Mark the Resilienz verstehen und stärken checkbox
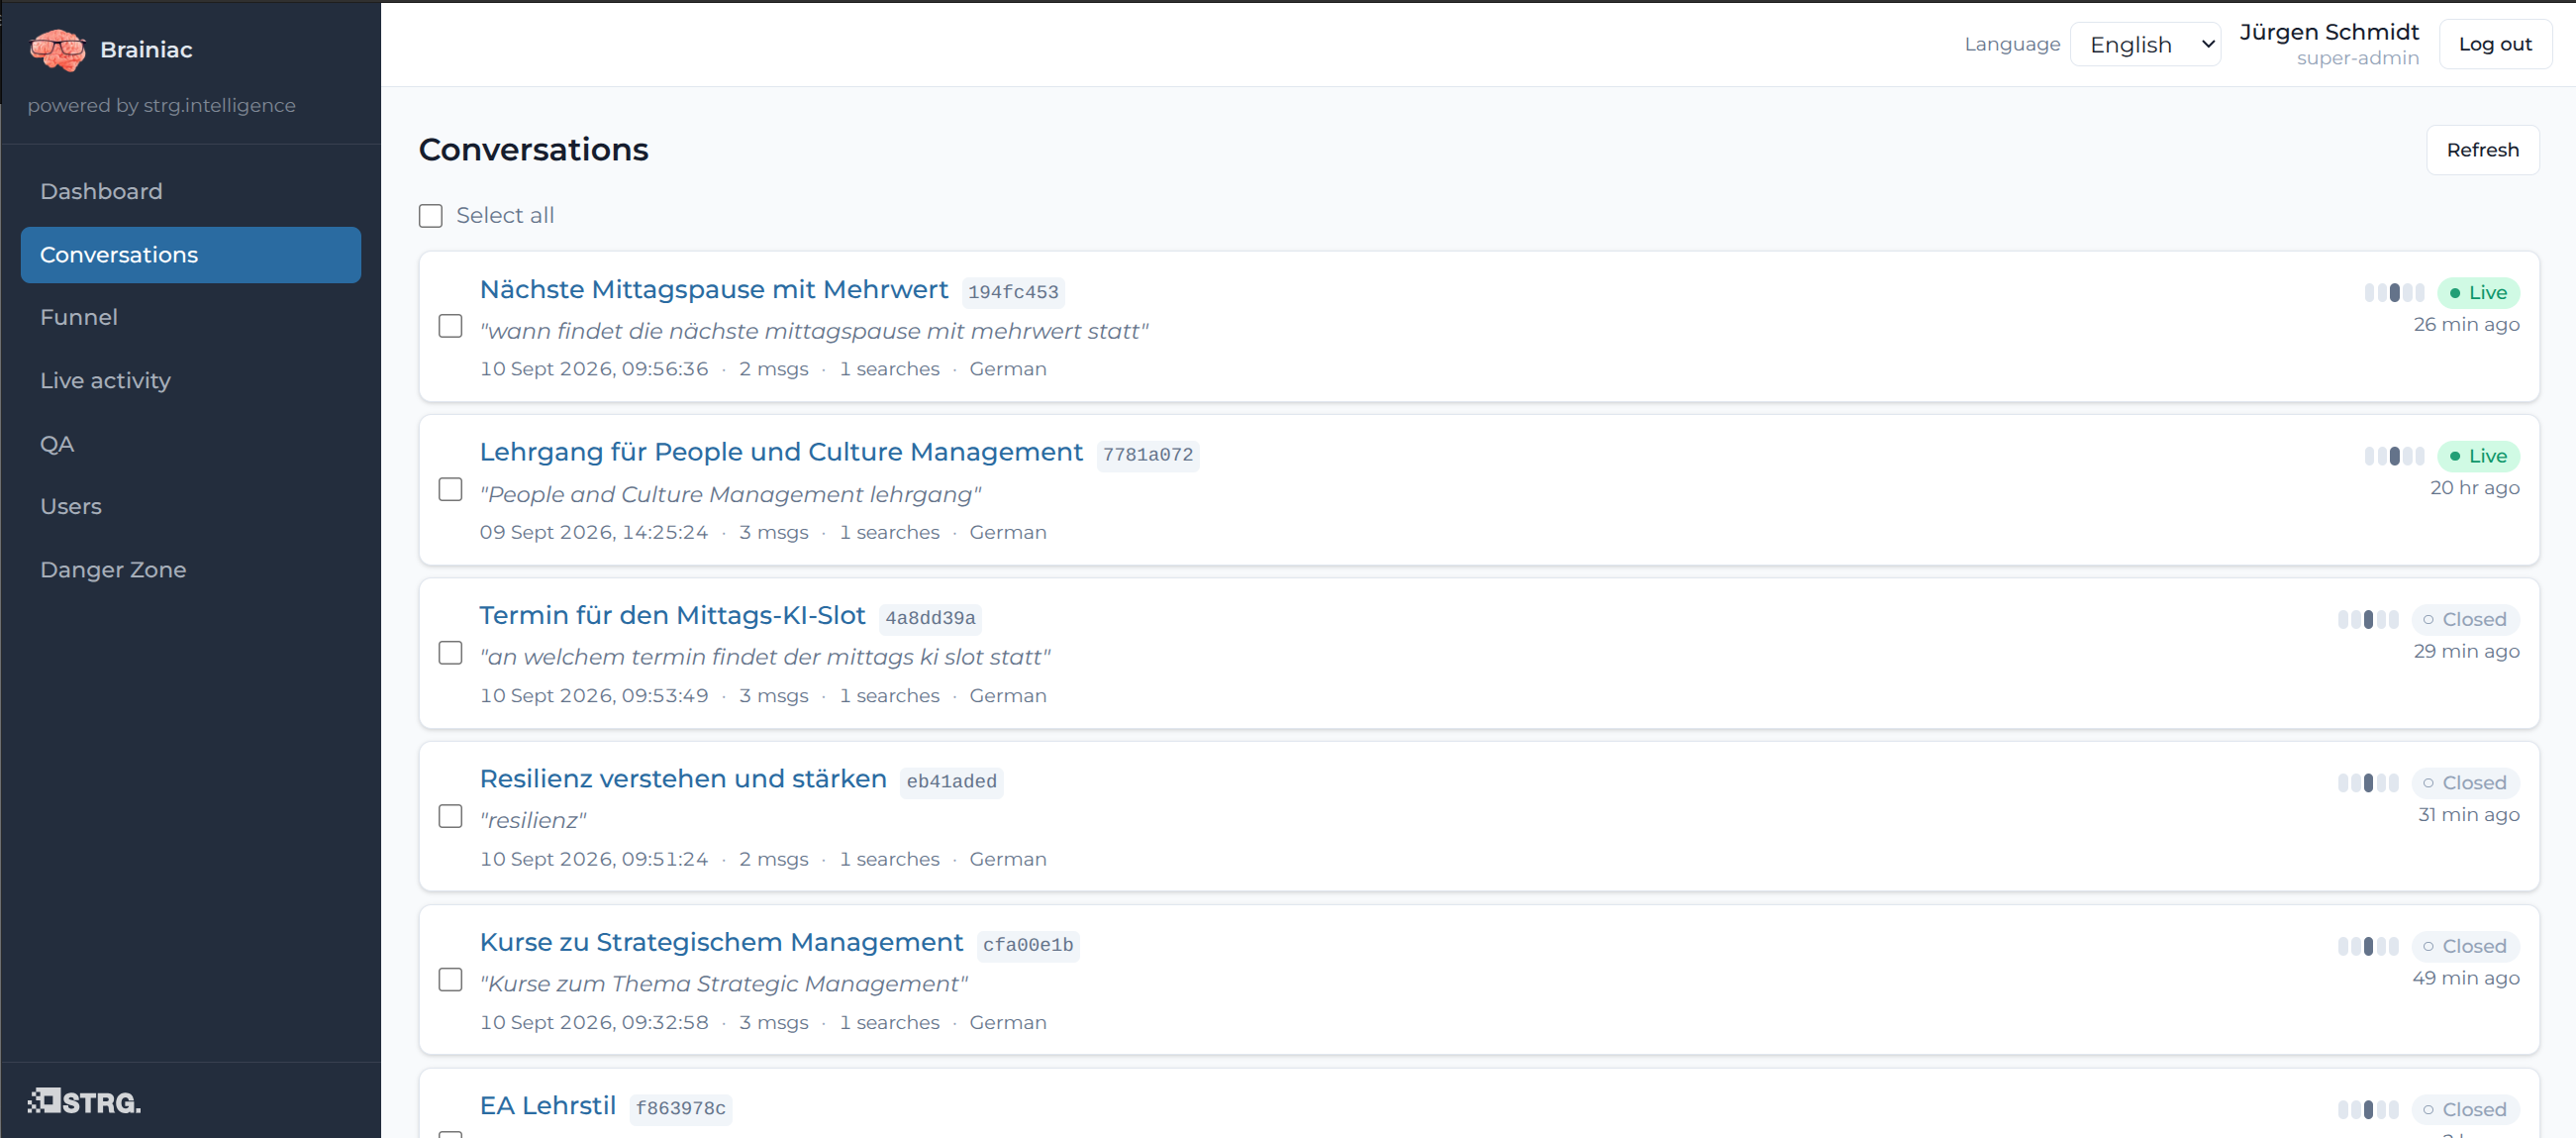Viewport: 2576px width, 1138px height. pyautogui.click(x=451, y=816)
